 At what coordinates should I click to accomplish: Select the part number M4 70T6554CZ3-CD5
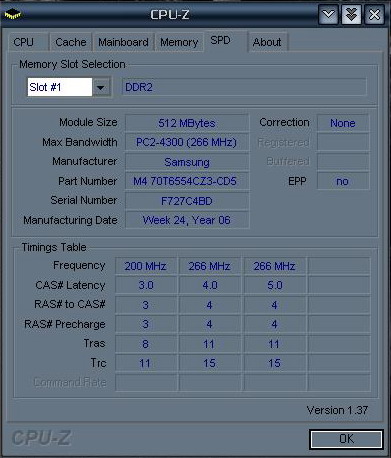[187, 181]
